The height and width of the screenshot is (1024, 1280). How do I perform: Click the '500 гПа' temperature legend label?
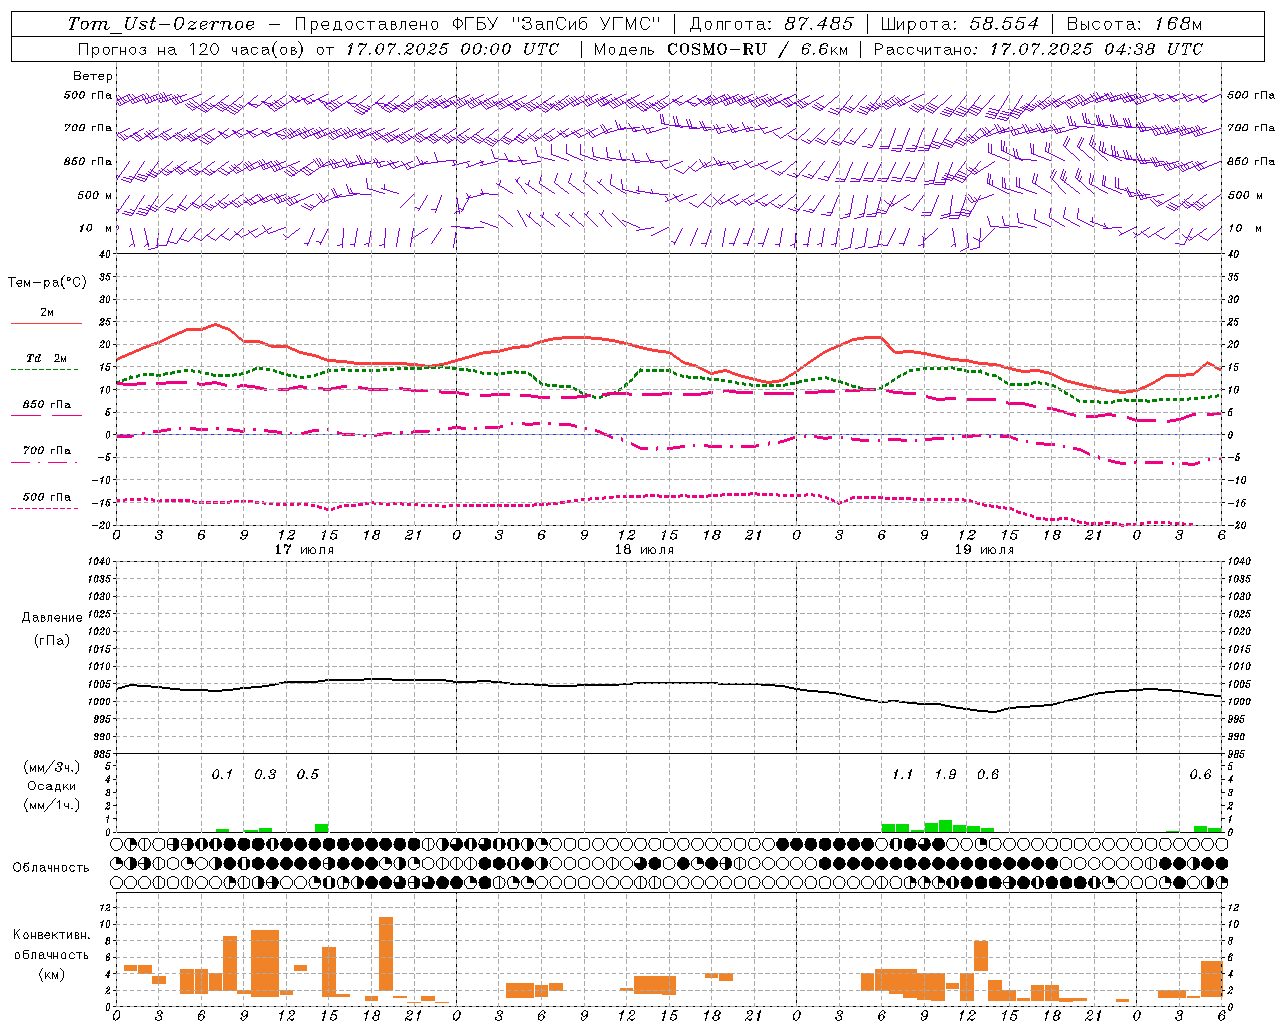47,497
